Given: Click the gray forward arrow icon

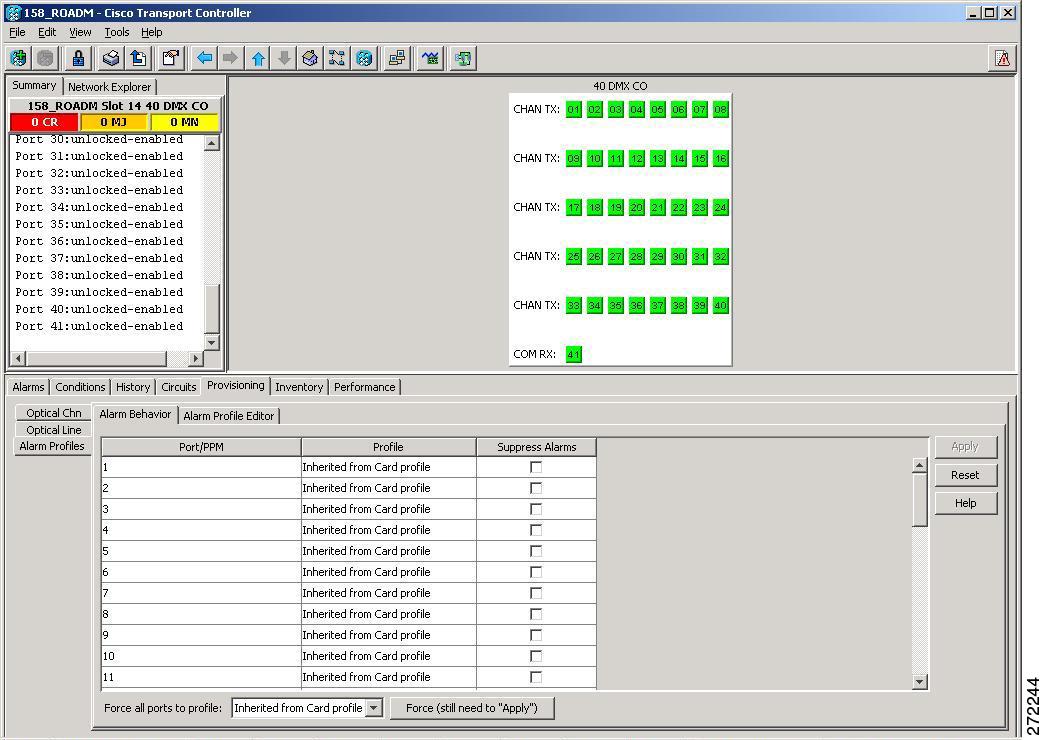Looking at the screenshot, I should pyautogui.click(x=230, y=58).
